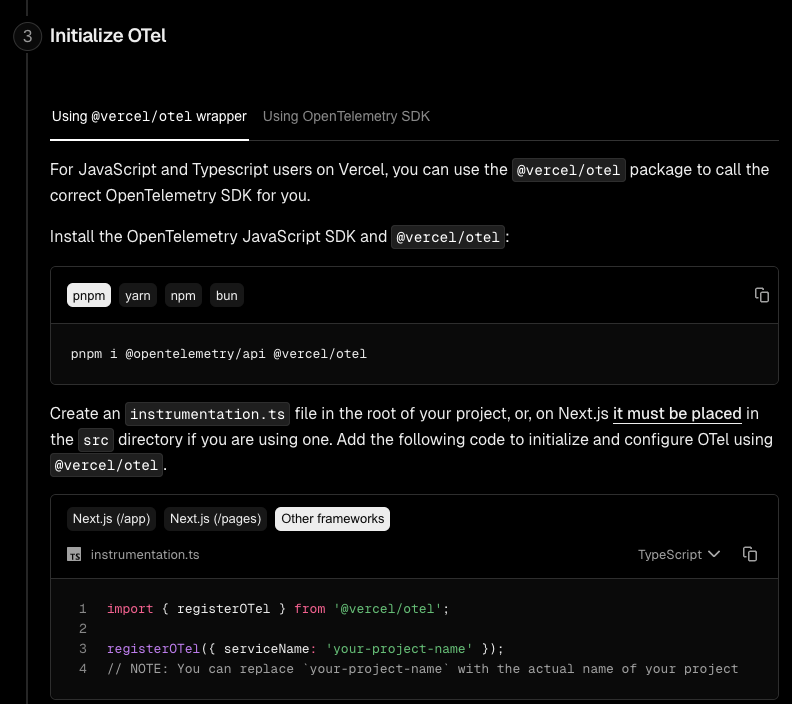Click the TS file icon

point(74,554)
